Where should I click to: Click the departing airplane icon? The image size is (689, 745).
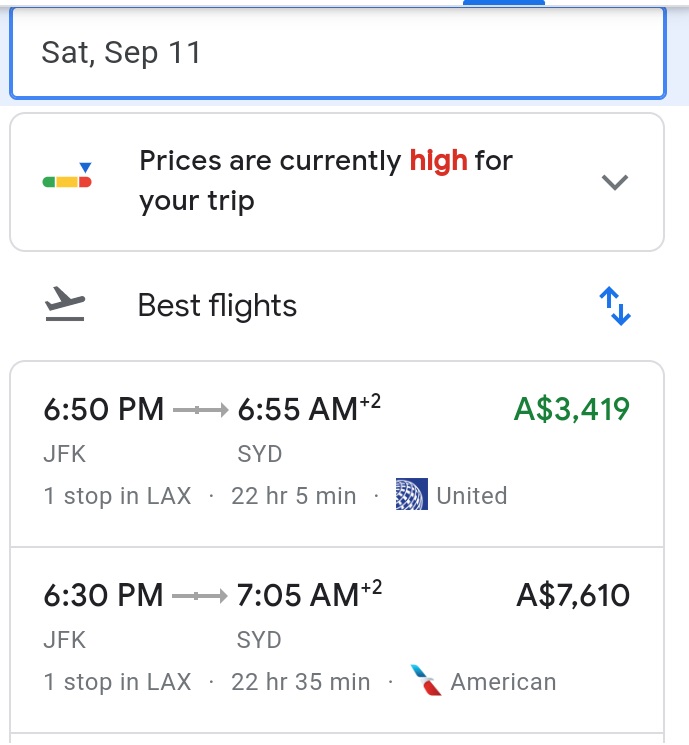66,305
